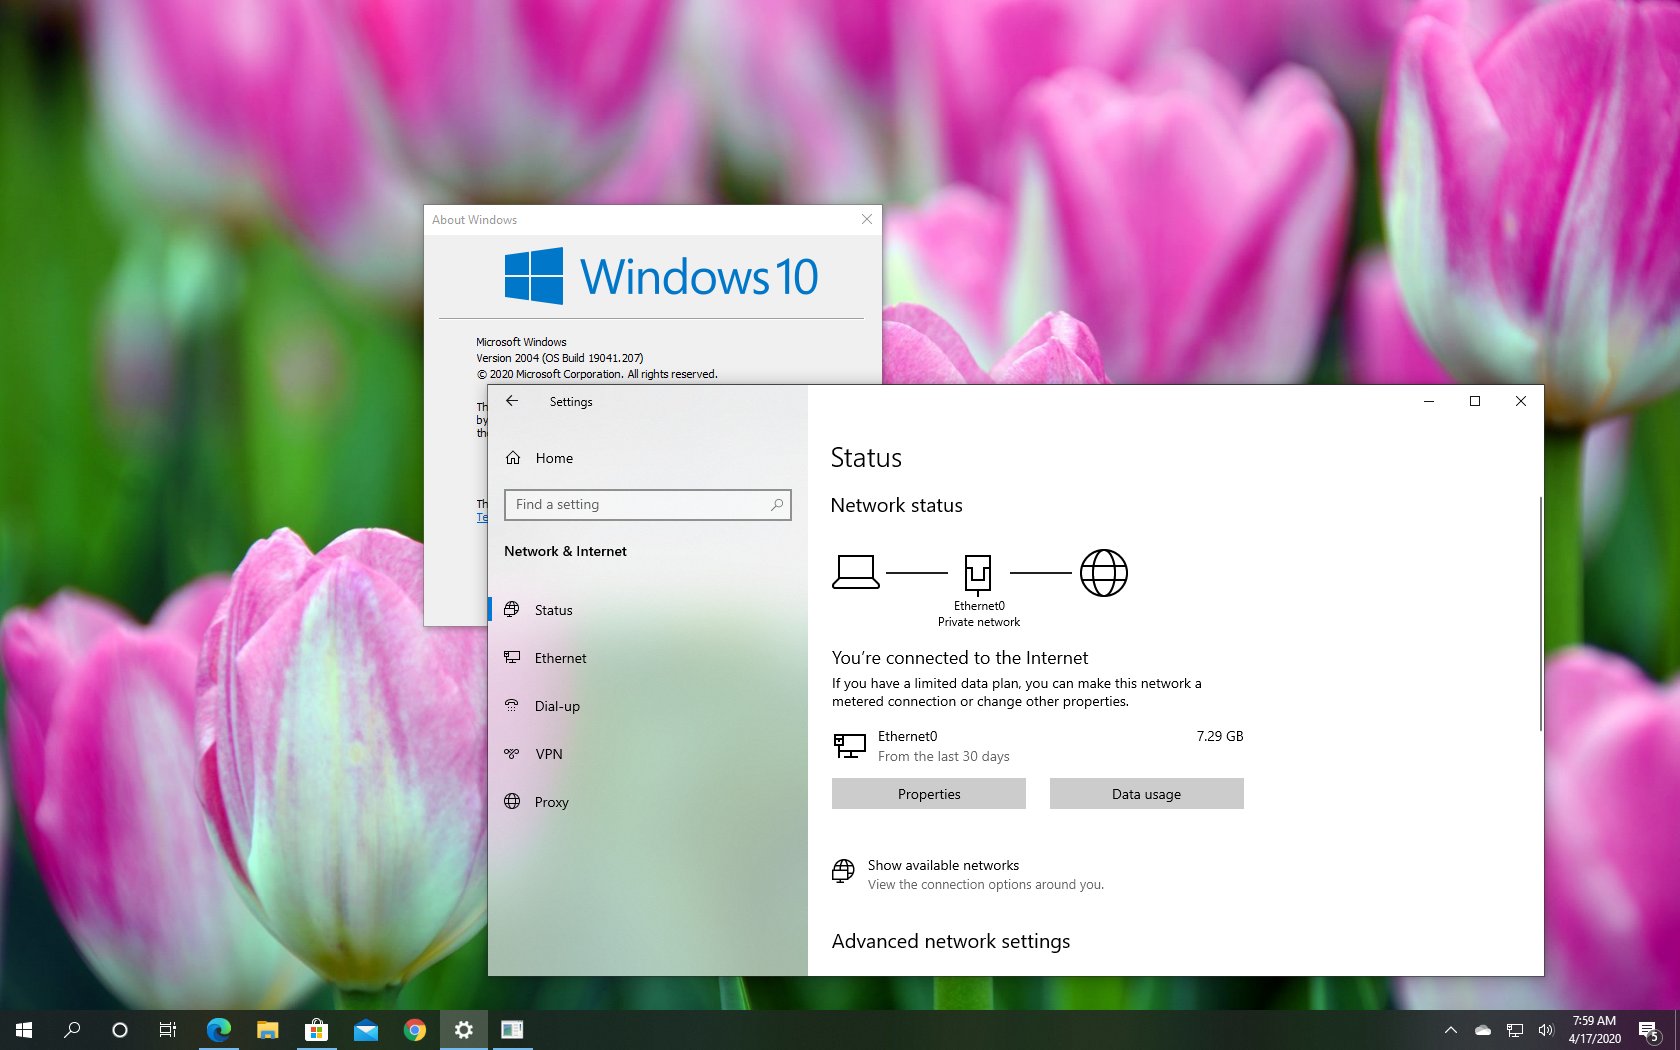Viewport: 1680px width, 1050px height.
Task: Click the back arrow in Settings
Action: (x=512, y=401)
